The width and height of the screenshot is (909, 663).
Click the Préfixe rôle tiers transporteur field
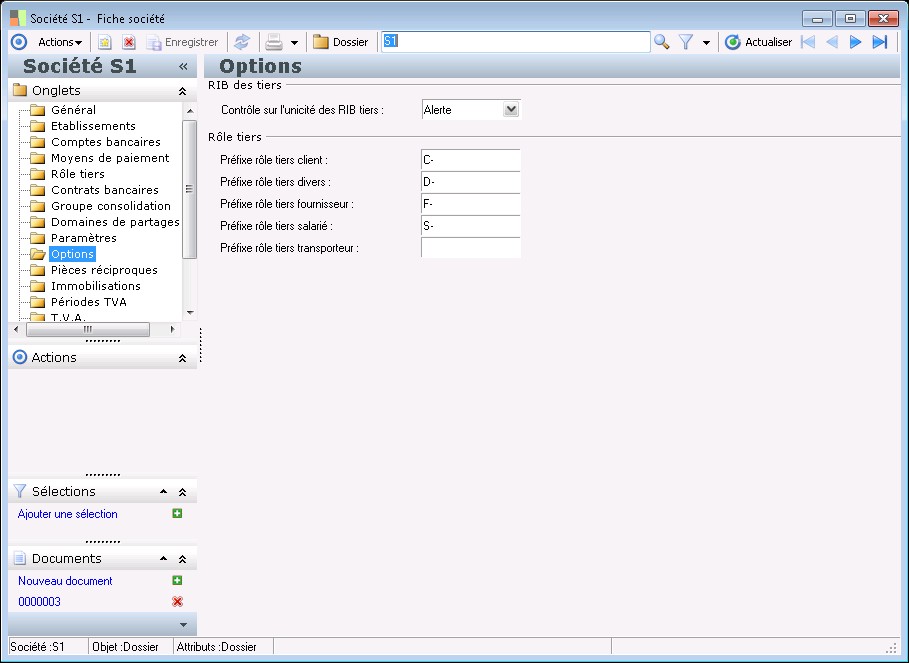[470, 248]
